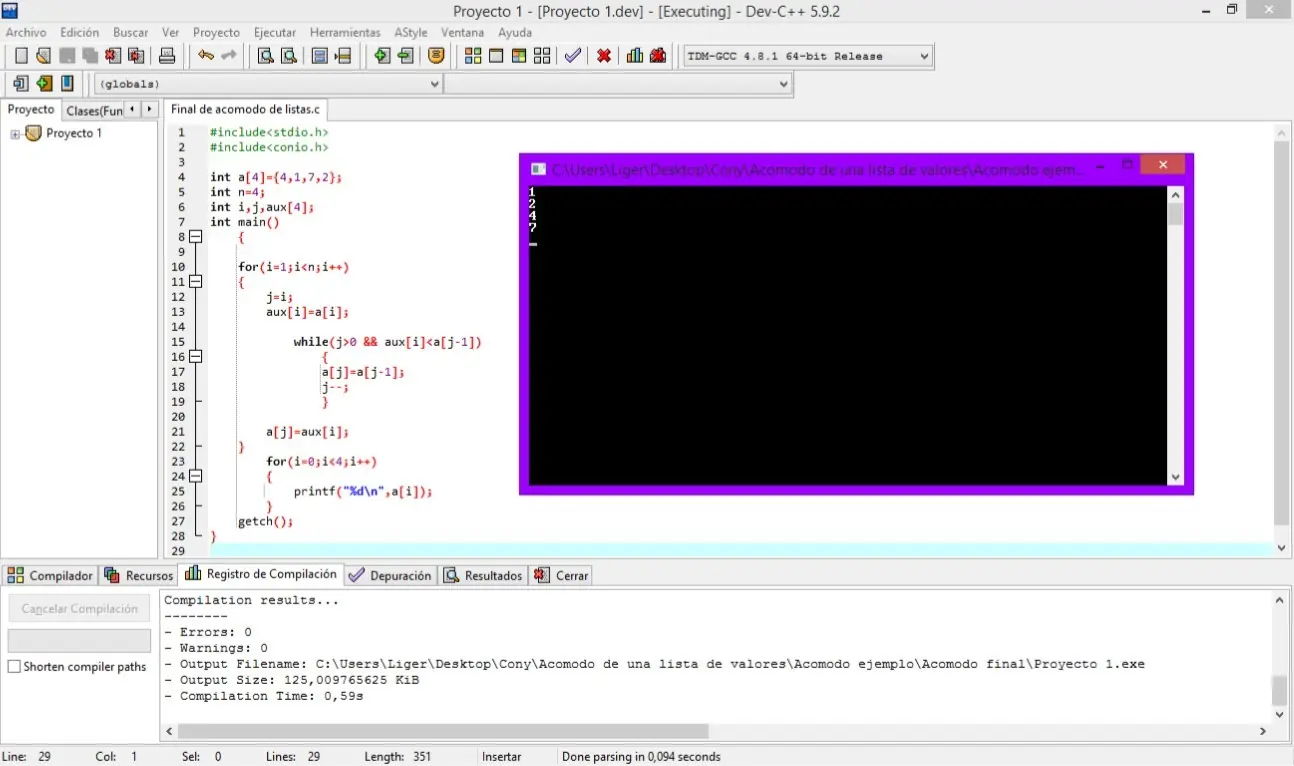The height and width of the screenshot is (766, 1294).
Task: Click the Cancelar Compilación button
Action: point(79,609)
